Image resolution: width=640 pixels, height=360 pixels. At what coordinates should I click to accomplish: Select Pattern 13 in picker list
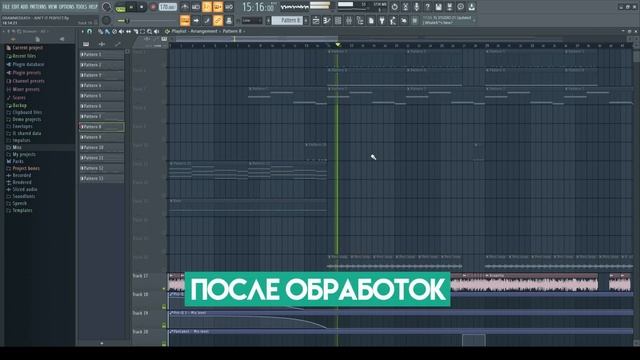tap(102, 178)
